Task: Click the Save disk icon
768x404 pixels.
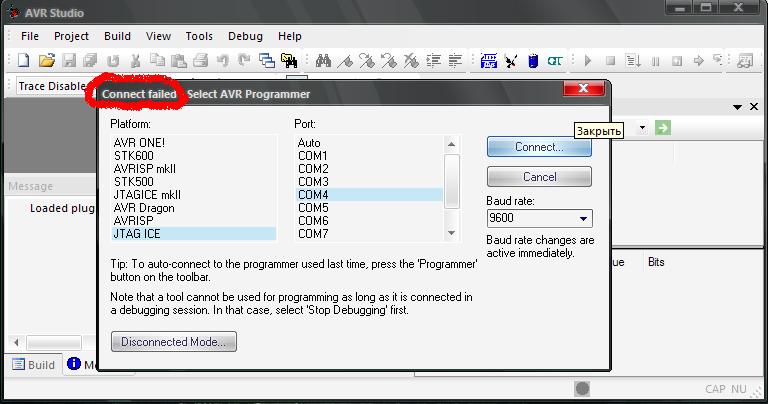Action: coord(69,61)
